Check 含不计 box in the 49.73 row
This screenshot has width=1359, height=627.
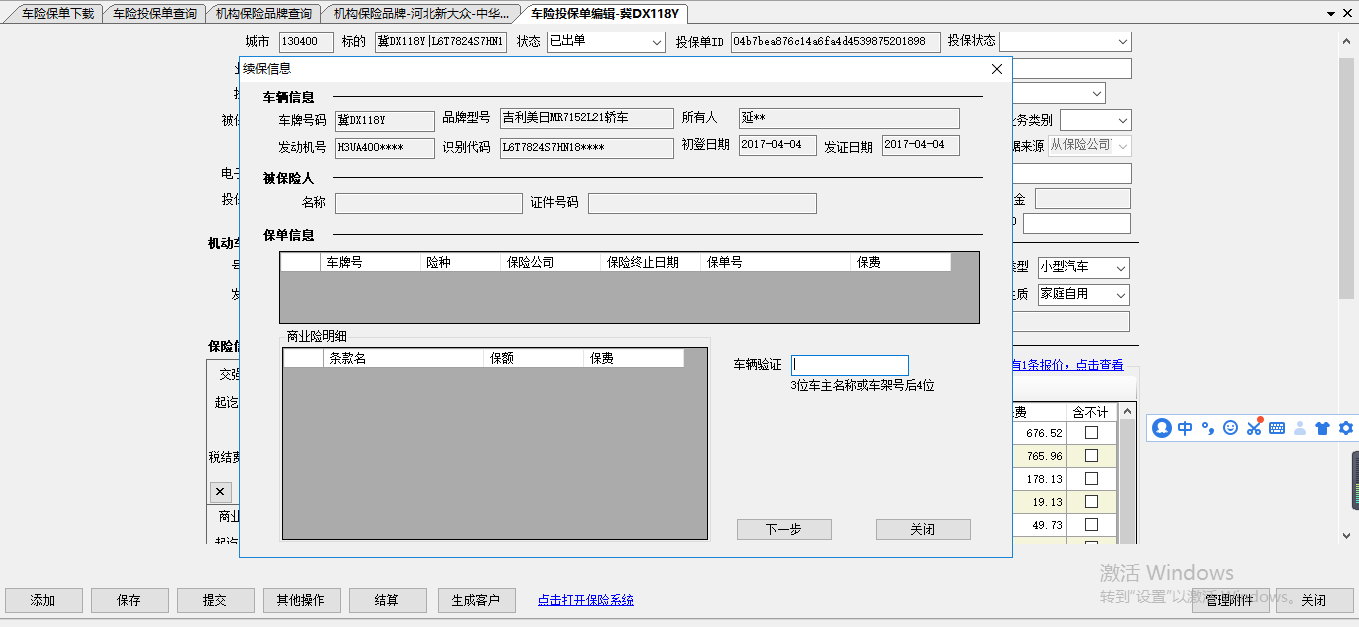click(1091, 525)
